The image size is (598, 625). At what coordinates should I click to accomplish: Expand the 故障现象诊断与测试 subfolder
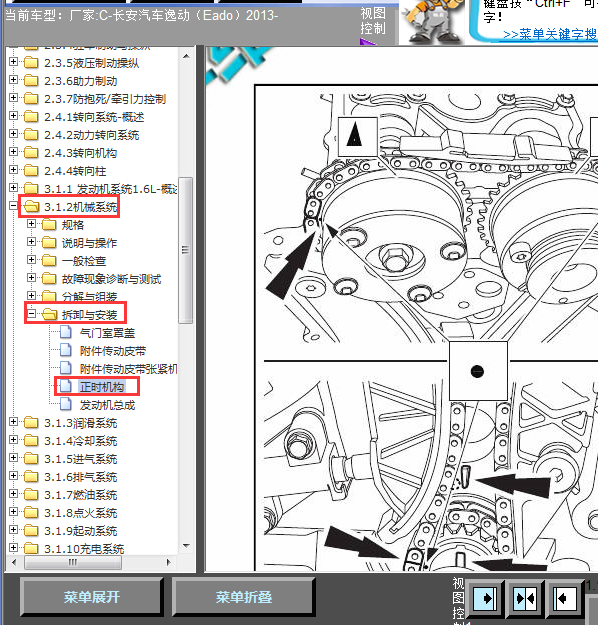(x=31, y=278)
